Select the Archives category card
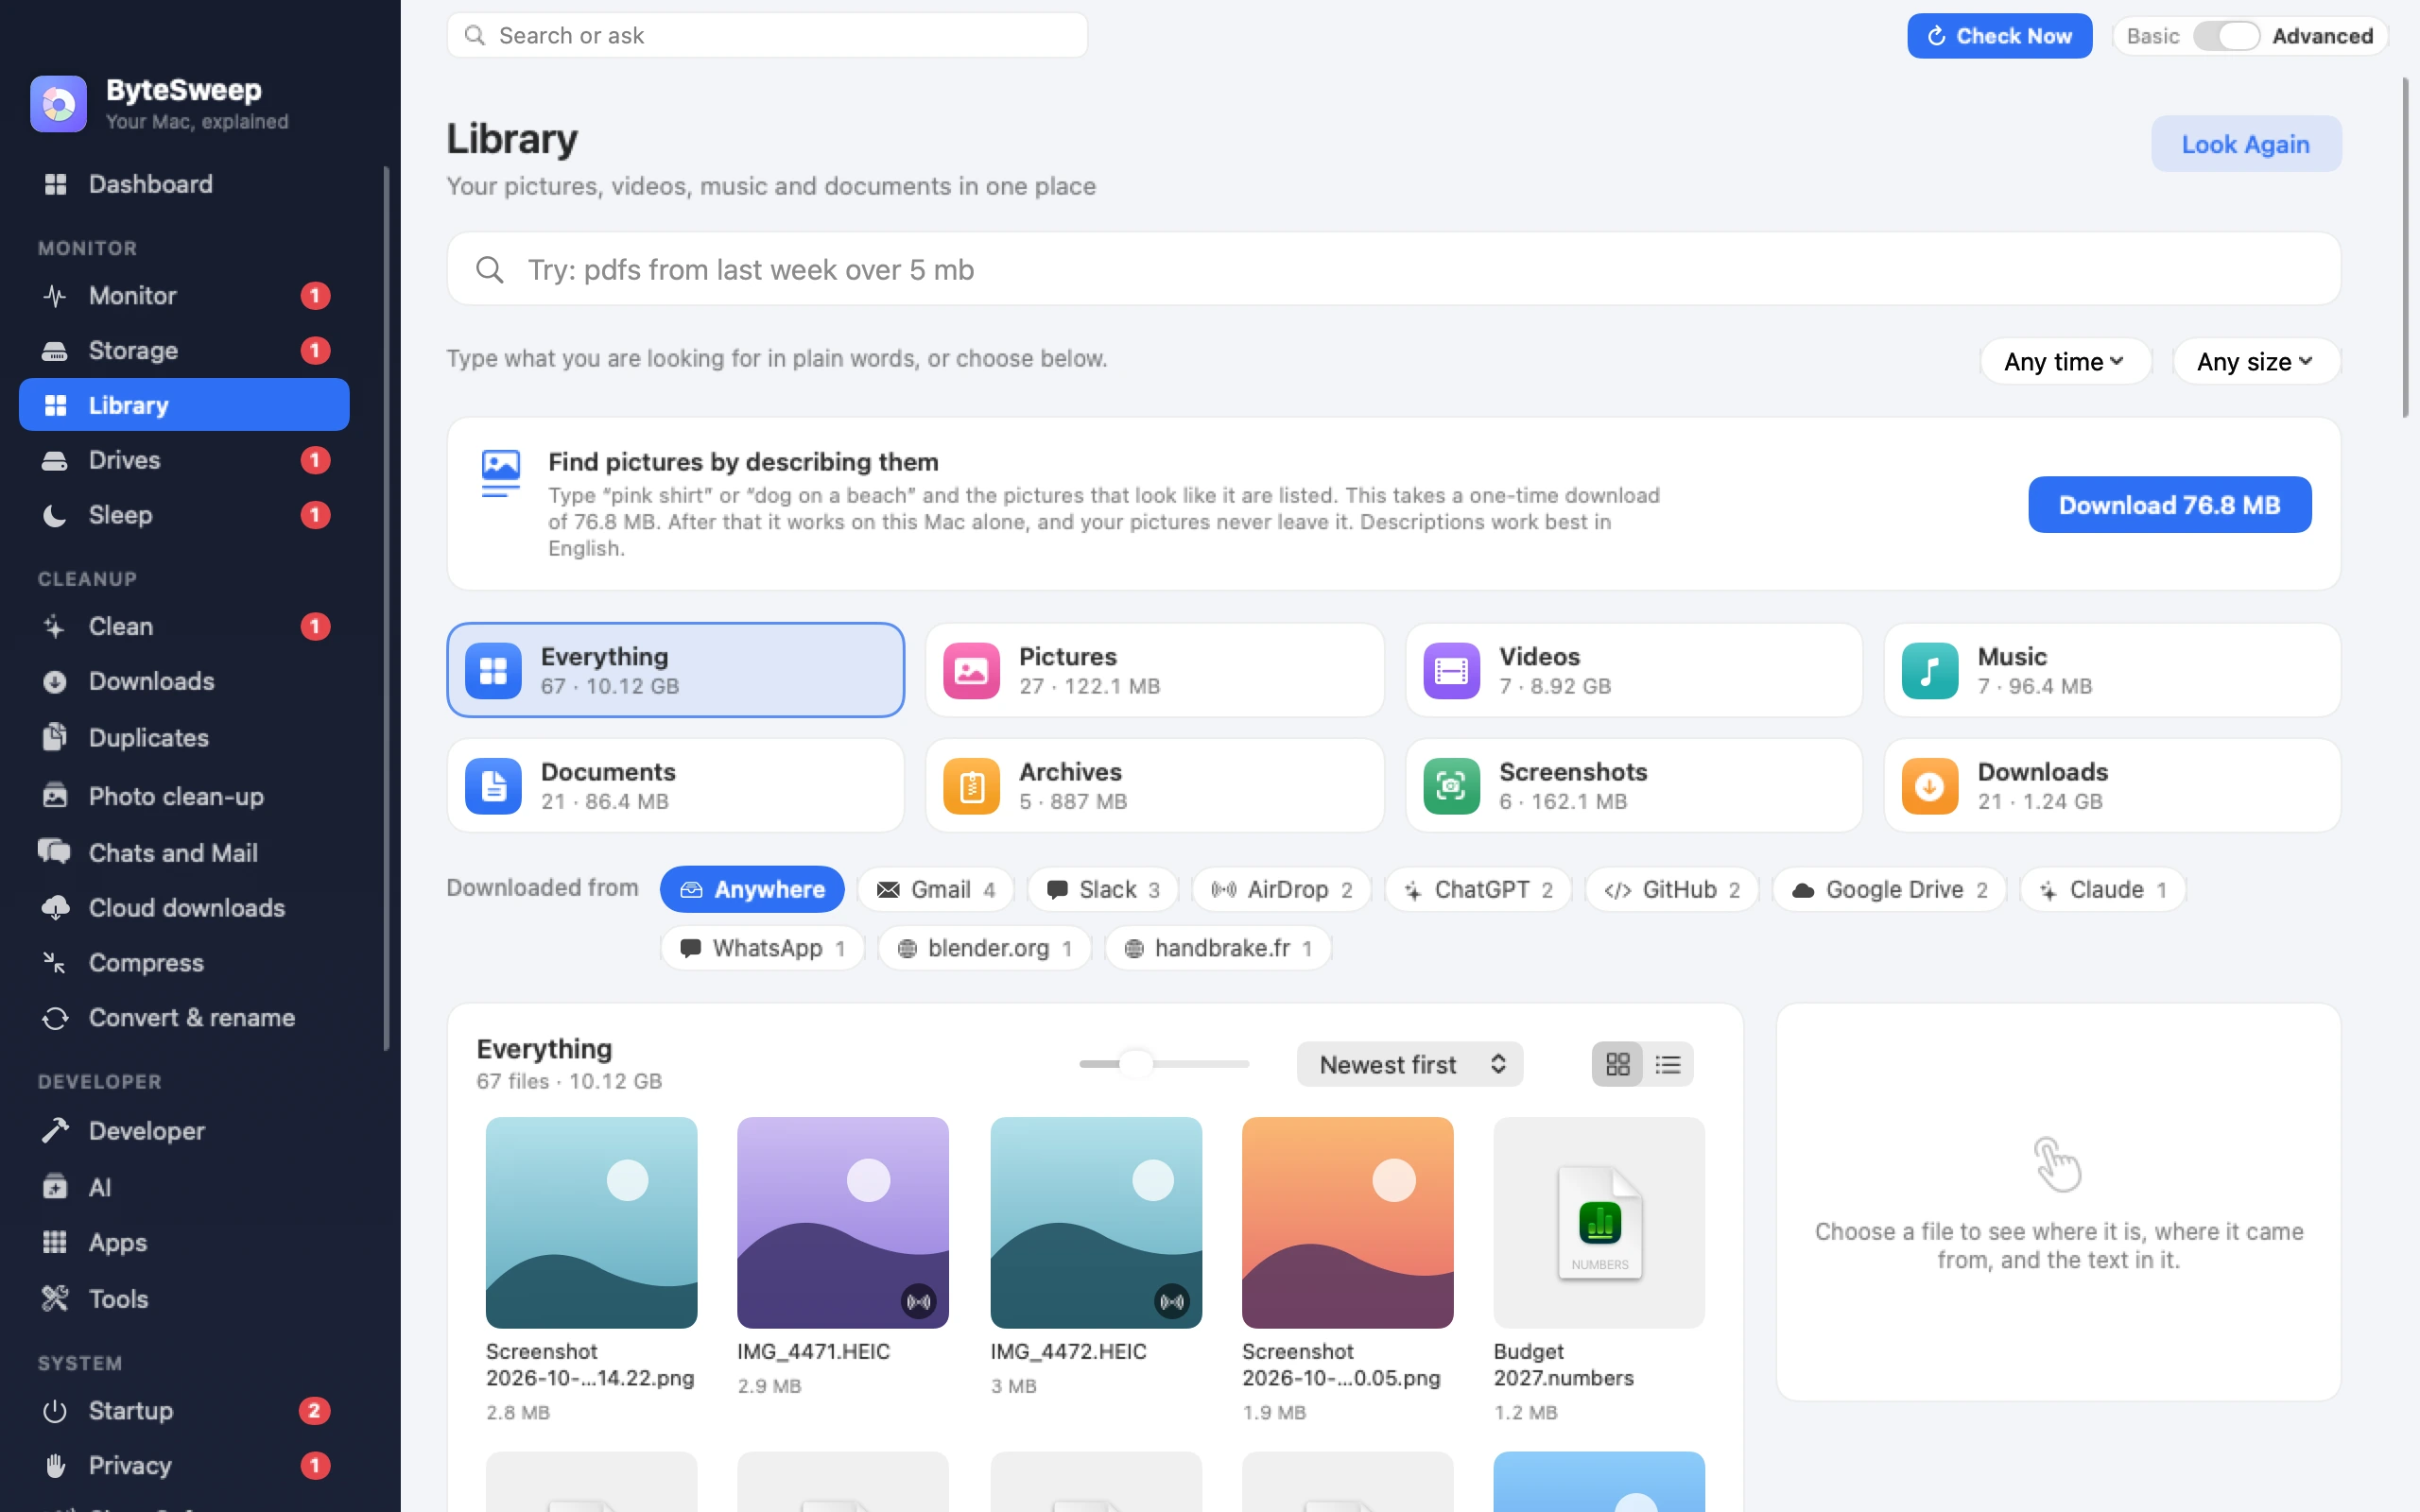The image size is (2420, 1512). point(1155,785)
